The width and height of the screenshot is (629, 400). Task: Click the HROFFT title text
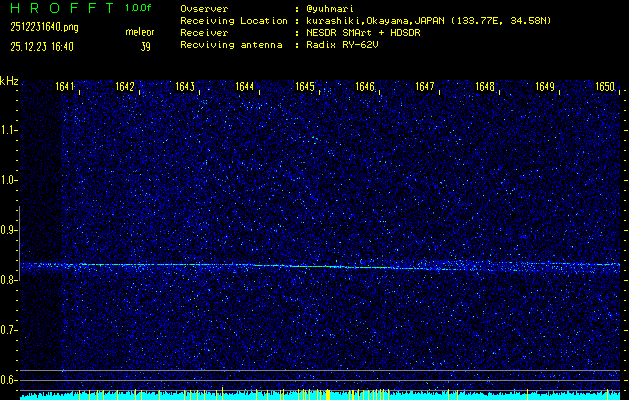56,8
